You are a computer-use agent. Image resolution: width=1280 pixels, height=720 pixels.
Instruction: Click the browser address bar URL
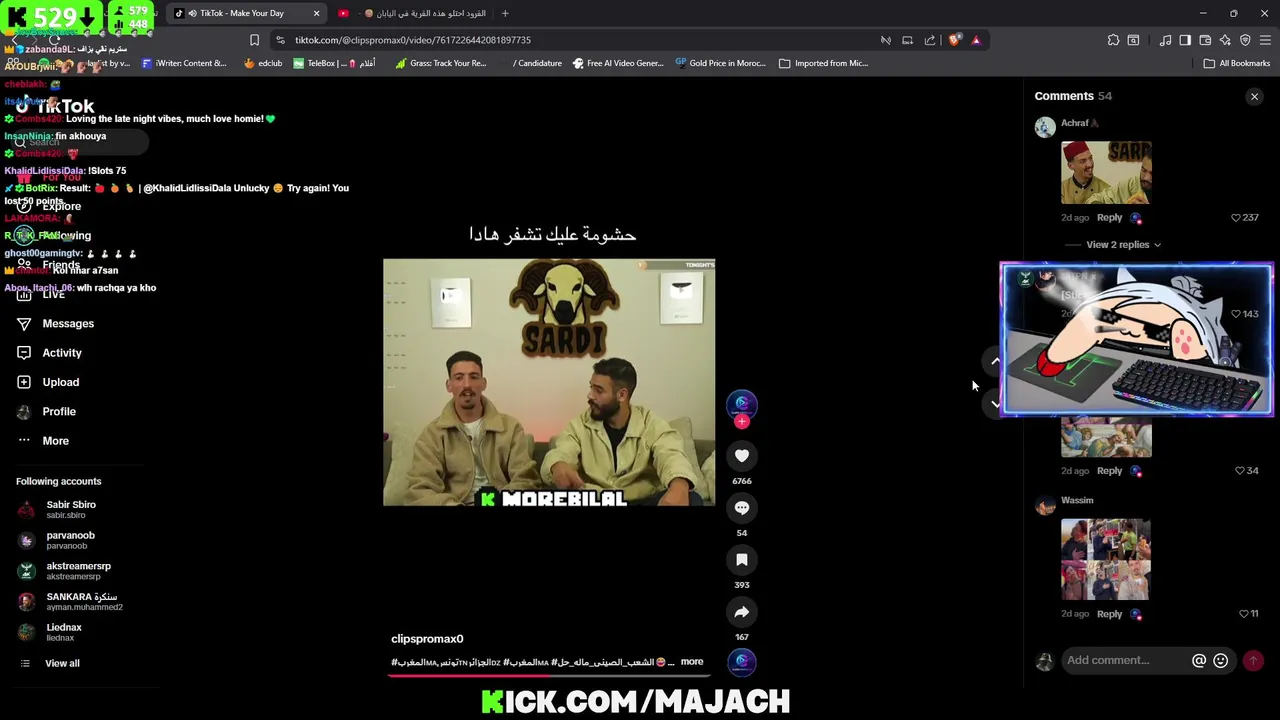(x=413, y=40)
